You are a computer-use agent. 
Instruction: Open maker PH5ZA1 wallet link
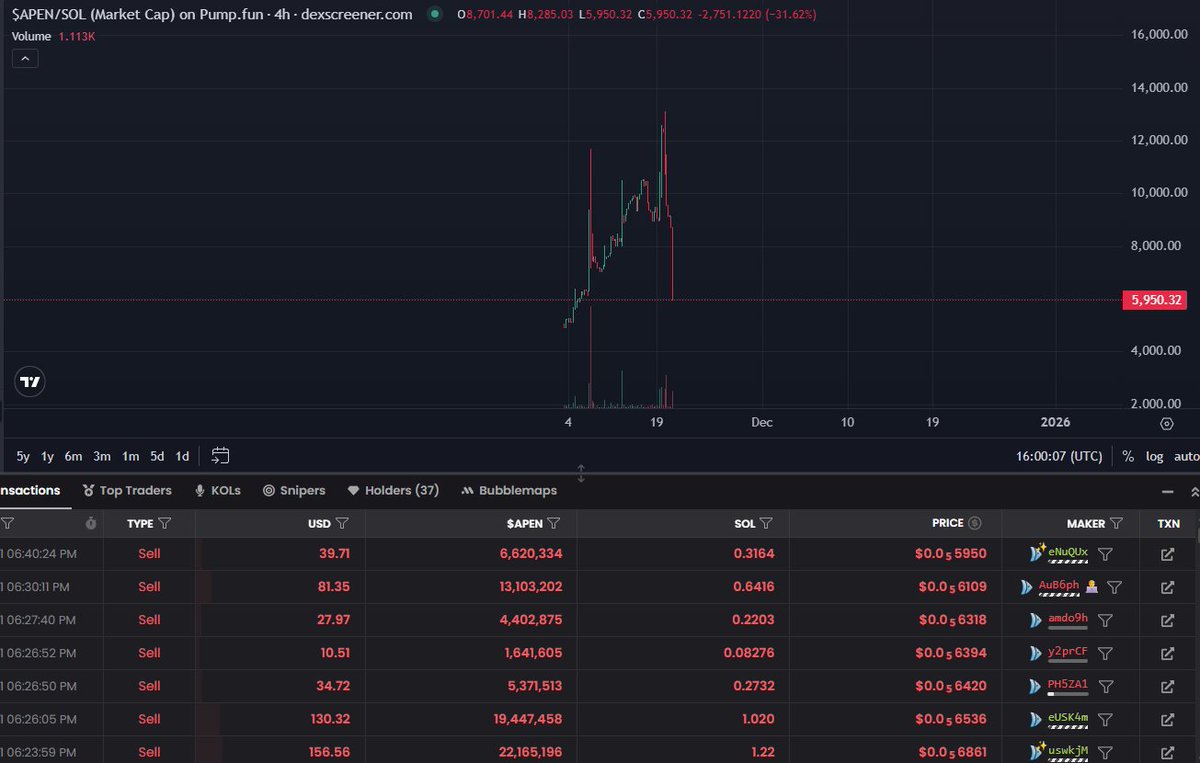(x=1067, y=684)
